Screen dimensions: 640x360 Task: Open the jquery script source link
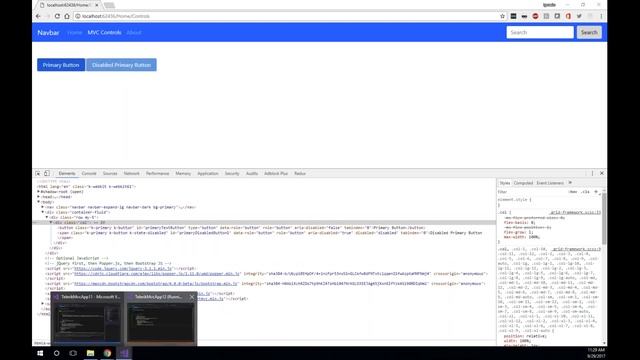tap(123, 269)
